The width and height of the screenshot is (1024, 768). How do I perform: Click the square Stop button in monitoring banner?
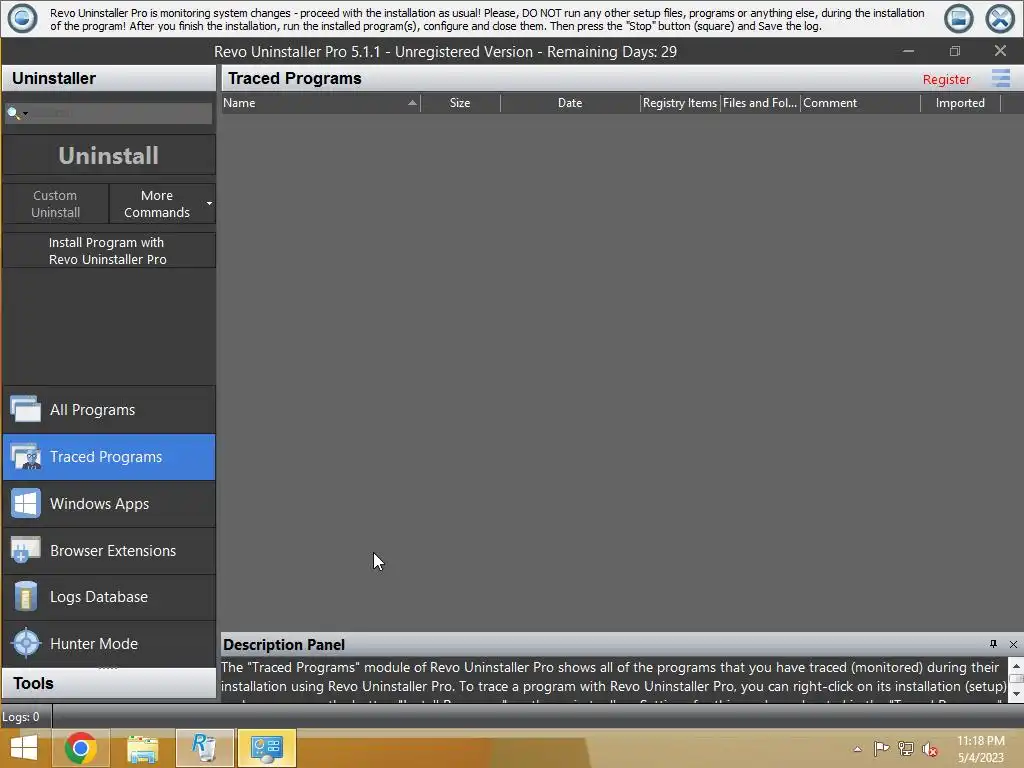[x=958, y=18]
